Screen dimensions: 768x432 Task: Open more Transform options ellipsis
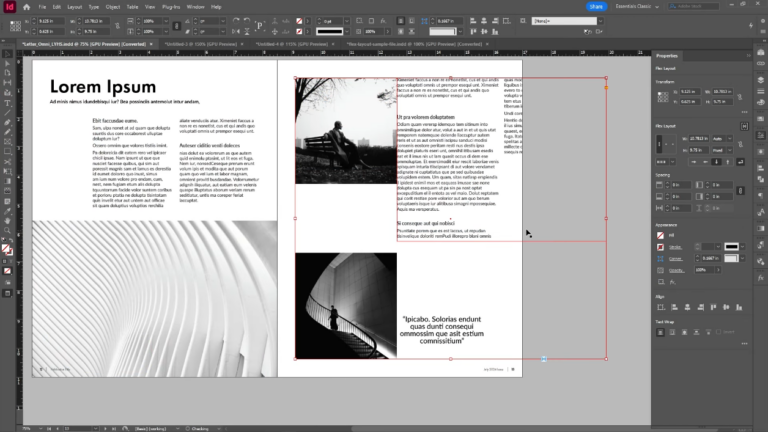point(744,112)
